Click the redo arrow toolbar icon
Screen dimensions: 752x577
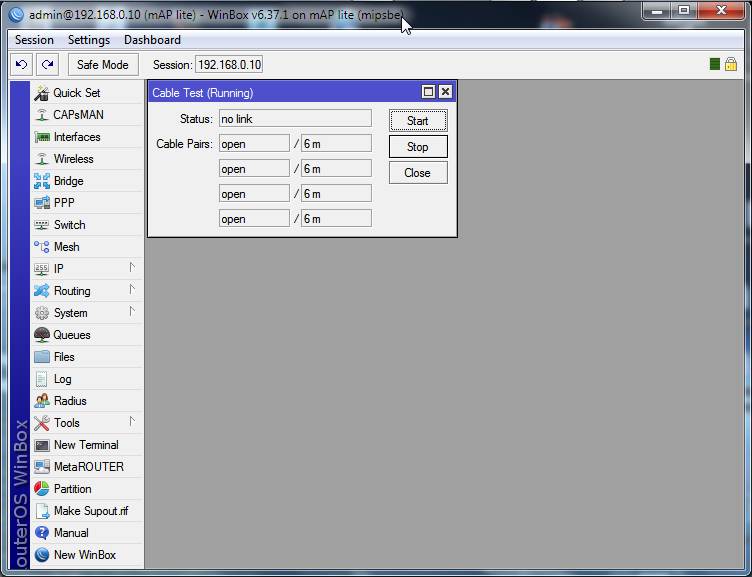[47, 64]
